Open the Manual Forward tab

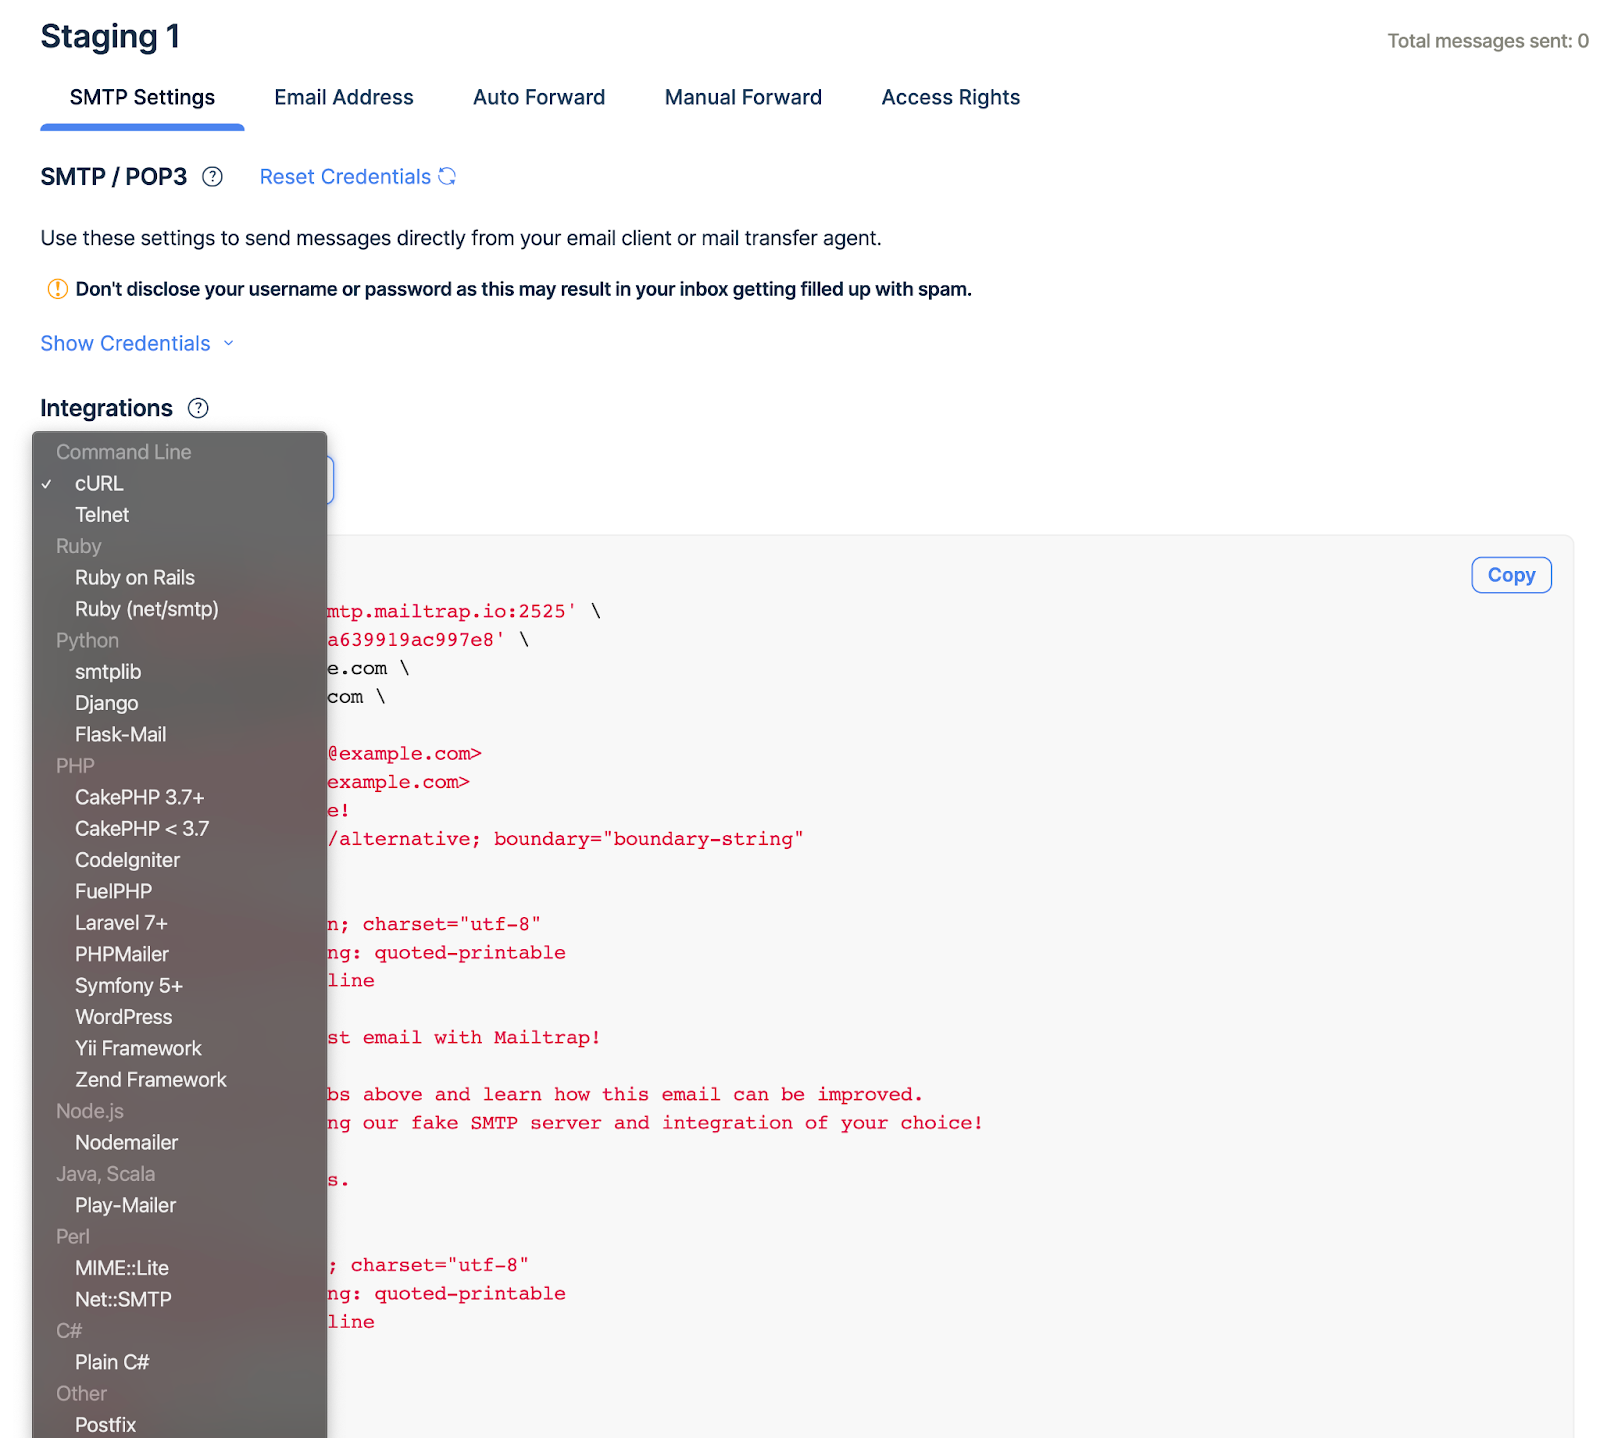pyautogui.click(x=743, y=97)
